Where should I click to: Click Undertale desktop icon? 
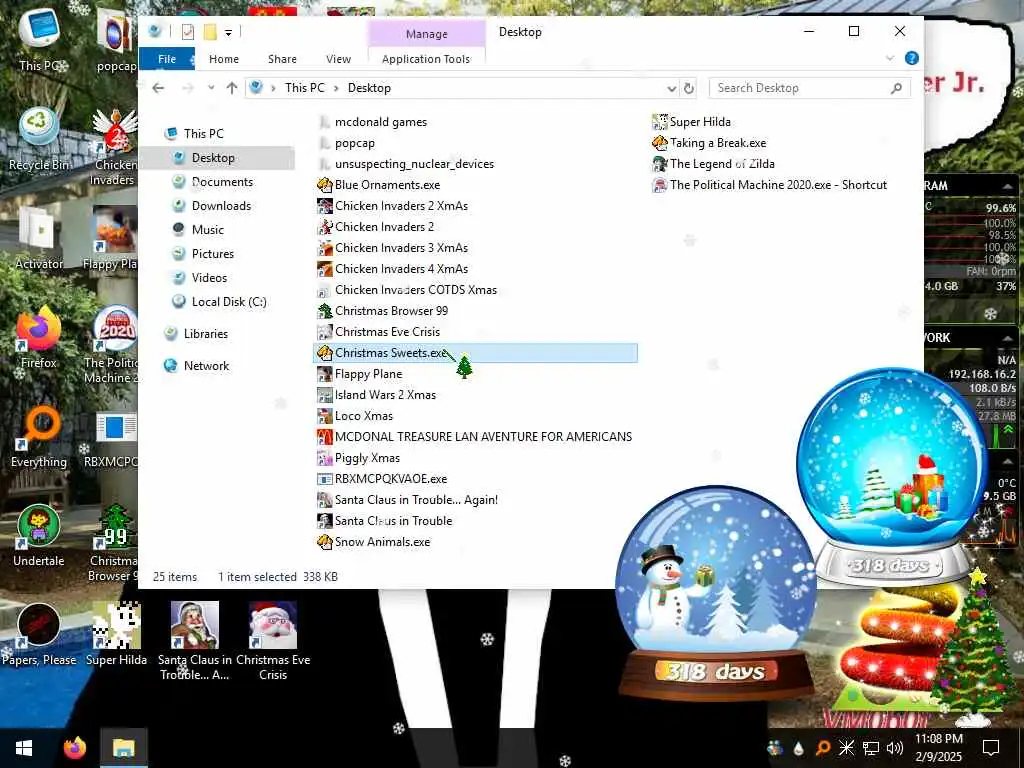click(39, 526)
